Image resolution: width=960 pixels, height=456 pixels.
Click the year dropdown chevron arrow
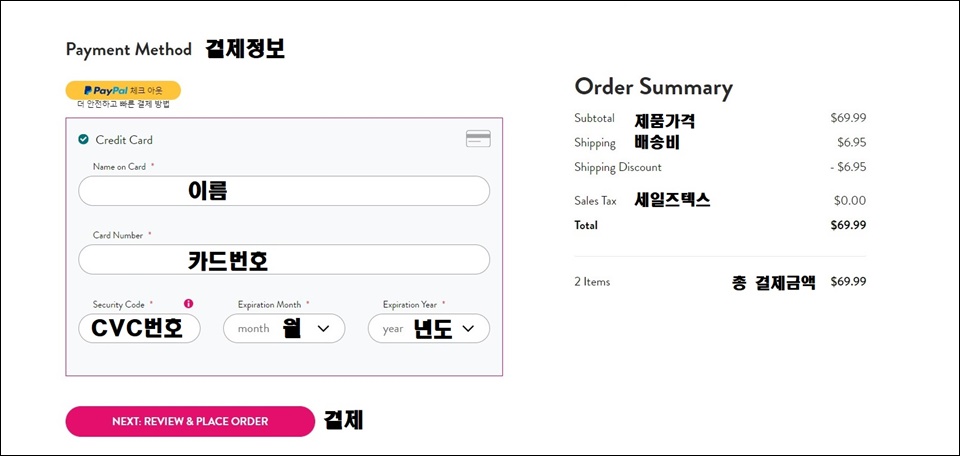(468, 329)
